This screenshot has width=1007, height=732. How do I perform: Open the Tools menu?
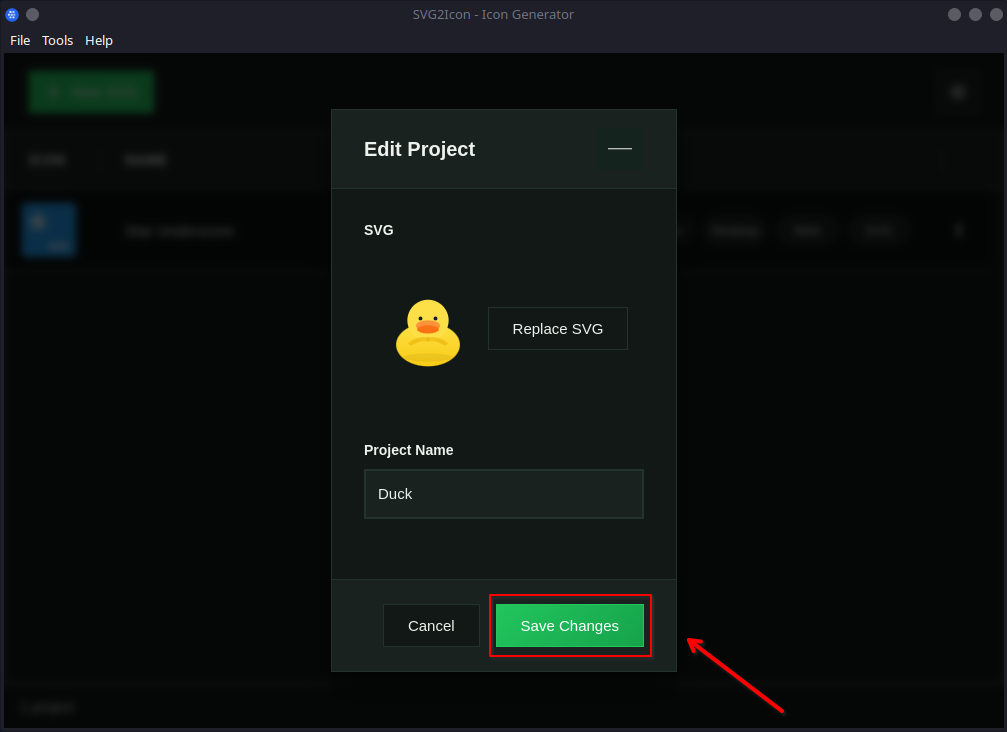(x=57, y=40)
